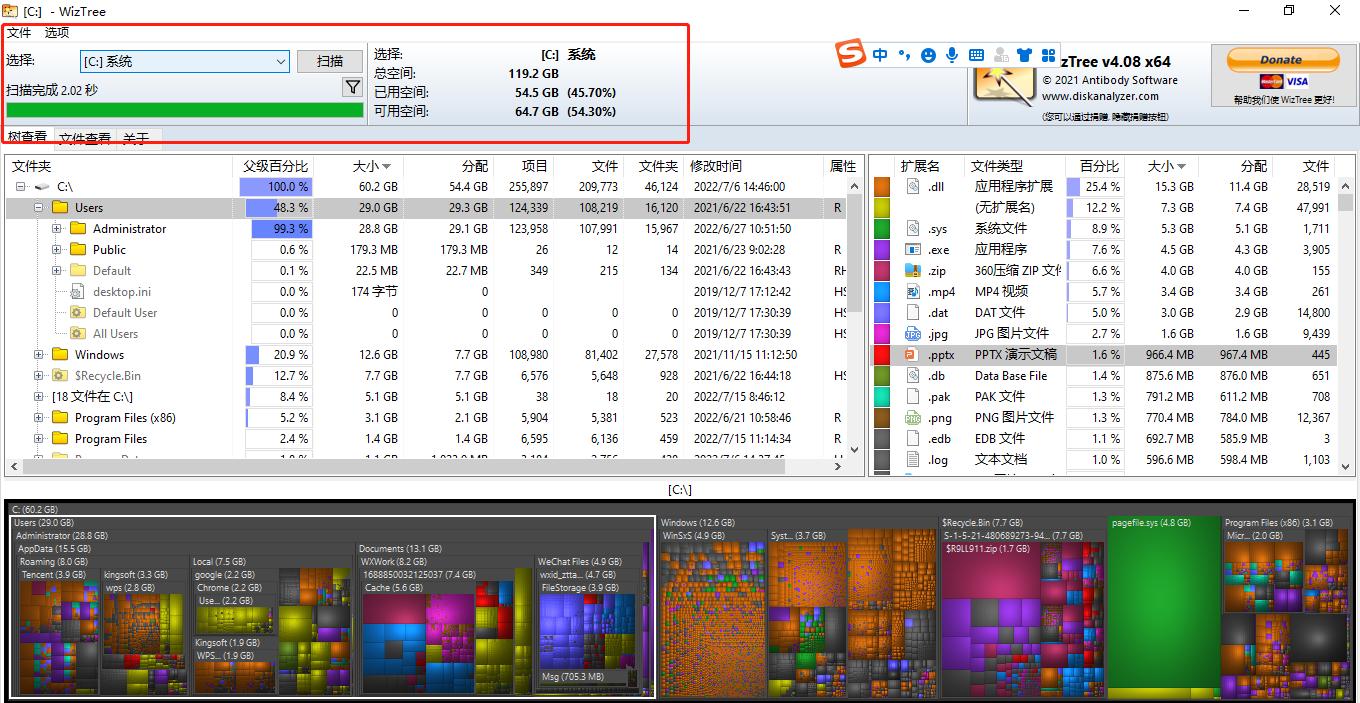Click the shirt skin icon in IME bar

pos(1024,55)
